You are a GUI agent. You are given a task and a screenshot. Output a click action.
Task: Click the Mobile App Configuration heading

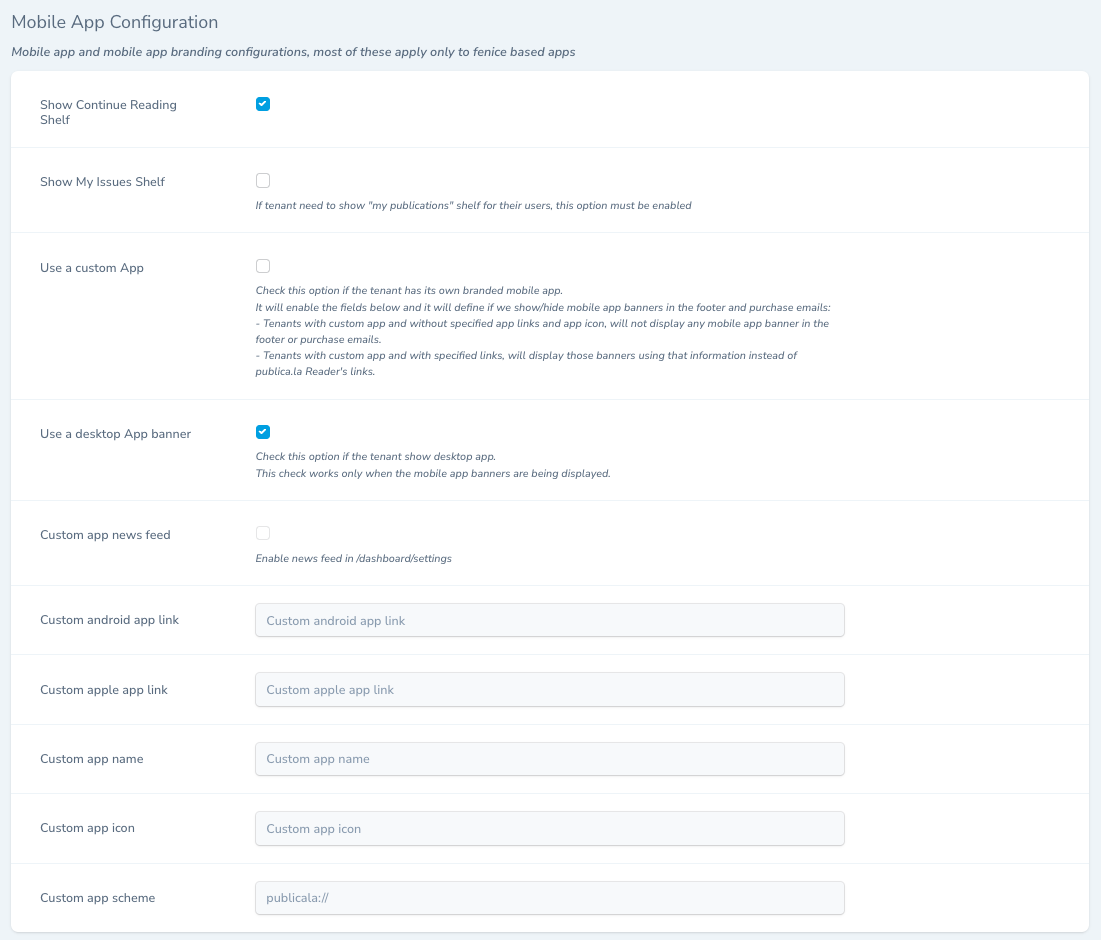(114, 21)
